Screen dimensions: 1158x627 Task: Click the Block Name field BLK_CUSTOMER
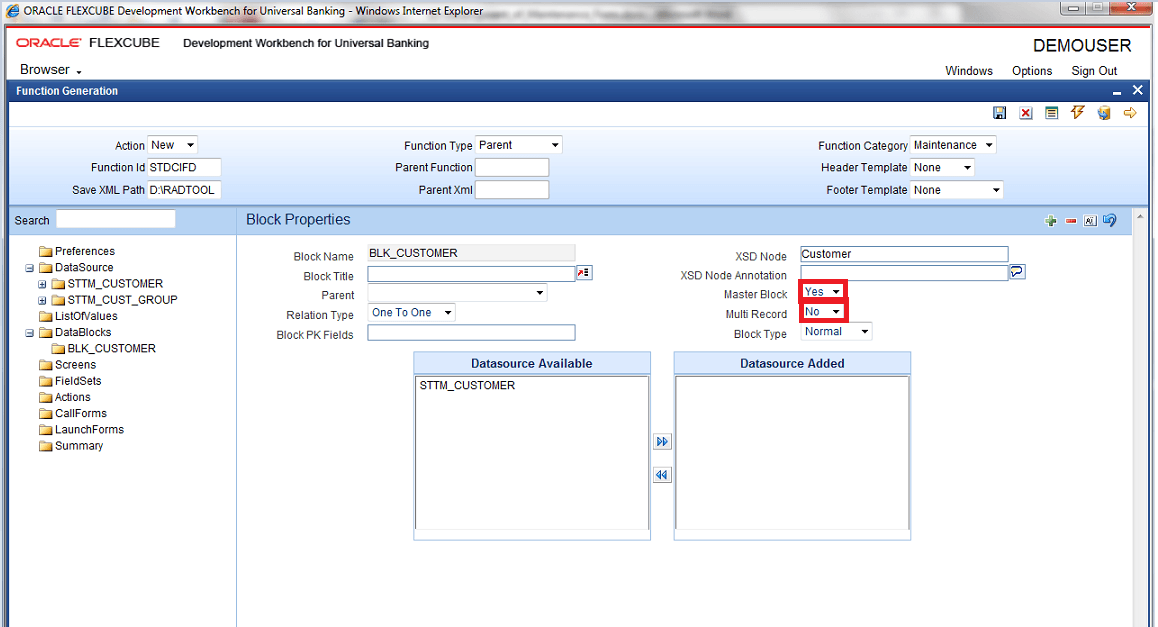471,253
